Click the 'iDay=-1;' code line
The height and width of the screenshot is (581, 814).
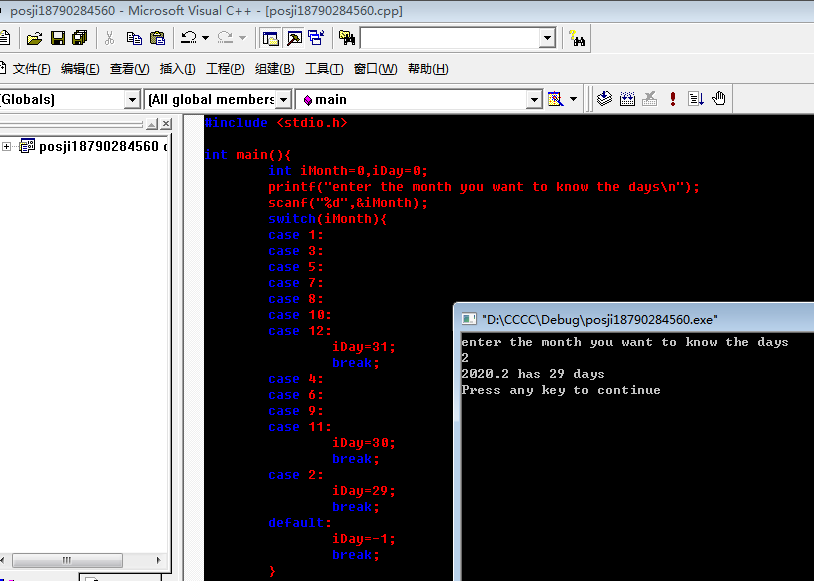tap(364, 539)
